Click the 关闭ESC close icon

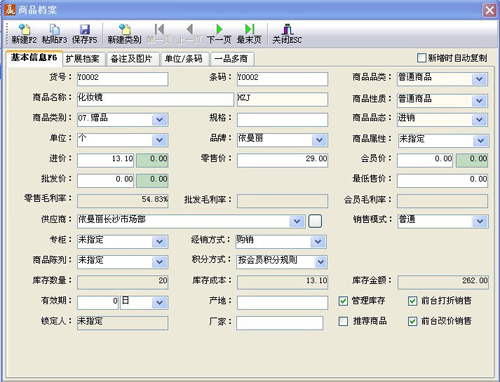287,29
